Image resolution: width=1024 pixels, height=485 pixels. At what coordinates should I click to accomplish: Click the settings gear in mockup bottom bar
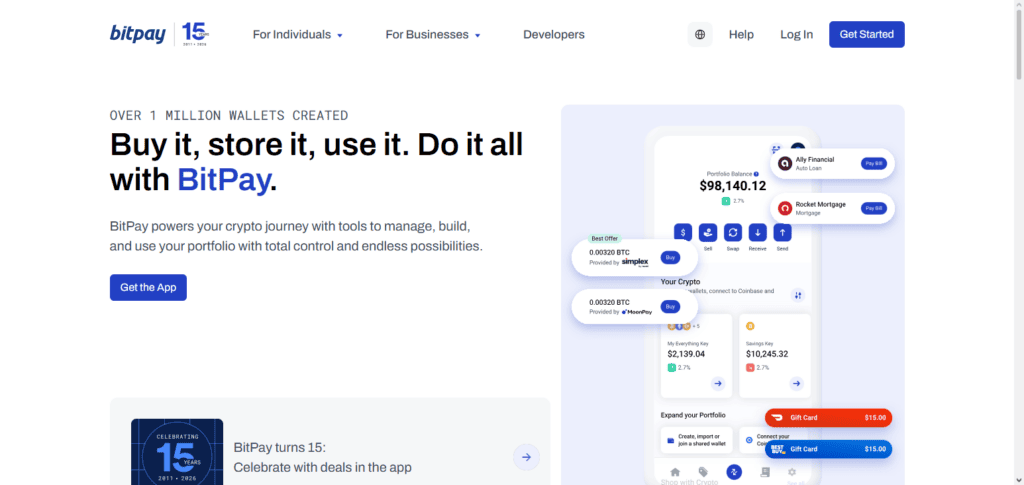(x=792, y=472)
